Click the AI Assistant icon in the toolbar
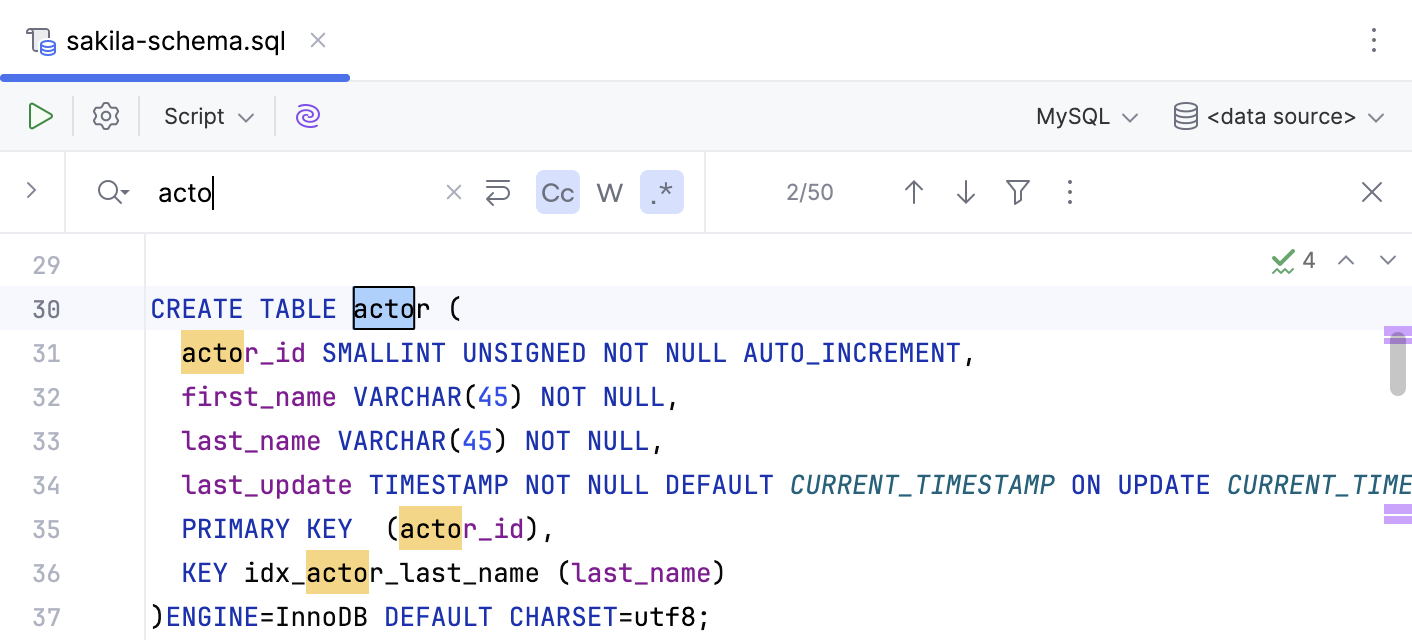Image resolution: width=1412 pixels, height=640 pixels. pyautogui.click(x=307, y=115)
